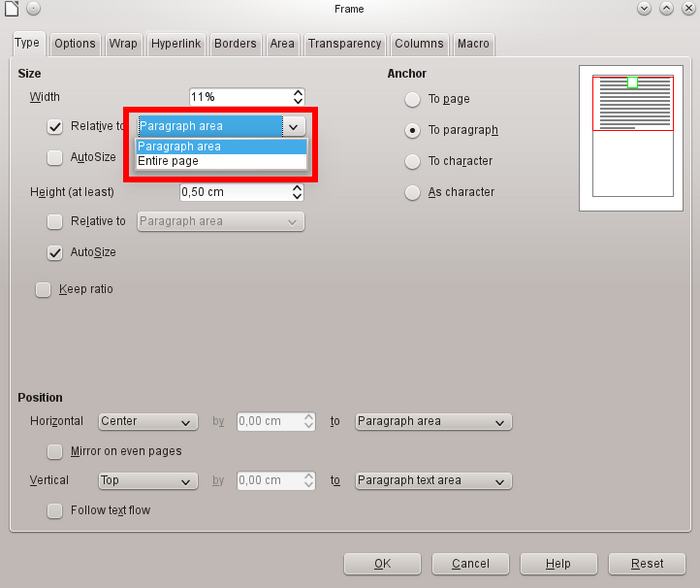Select the To page anchor option
This screenshot has width=700, height=588.
tap(412, 99)
